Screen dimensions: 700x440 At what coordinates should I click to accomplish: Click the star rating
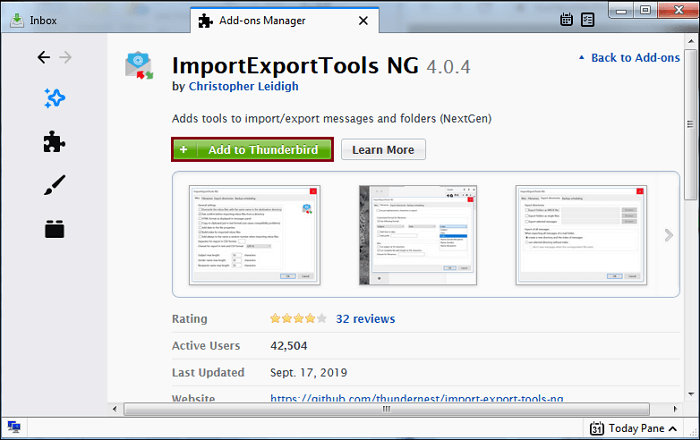coord(298,319)
